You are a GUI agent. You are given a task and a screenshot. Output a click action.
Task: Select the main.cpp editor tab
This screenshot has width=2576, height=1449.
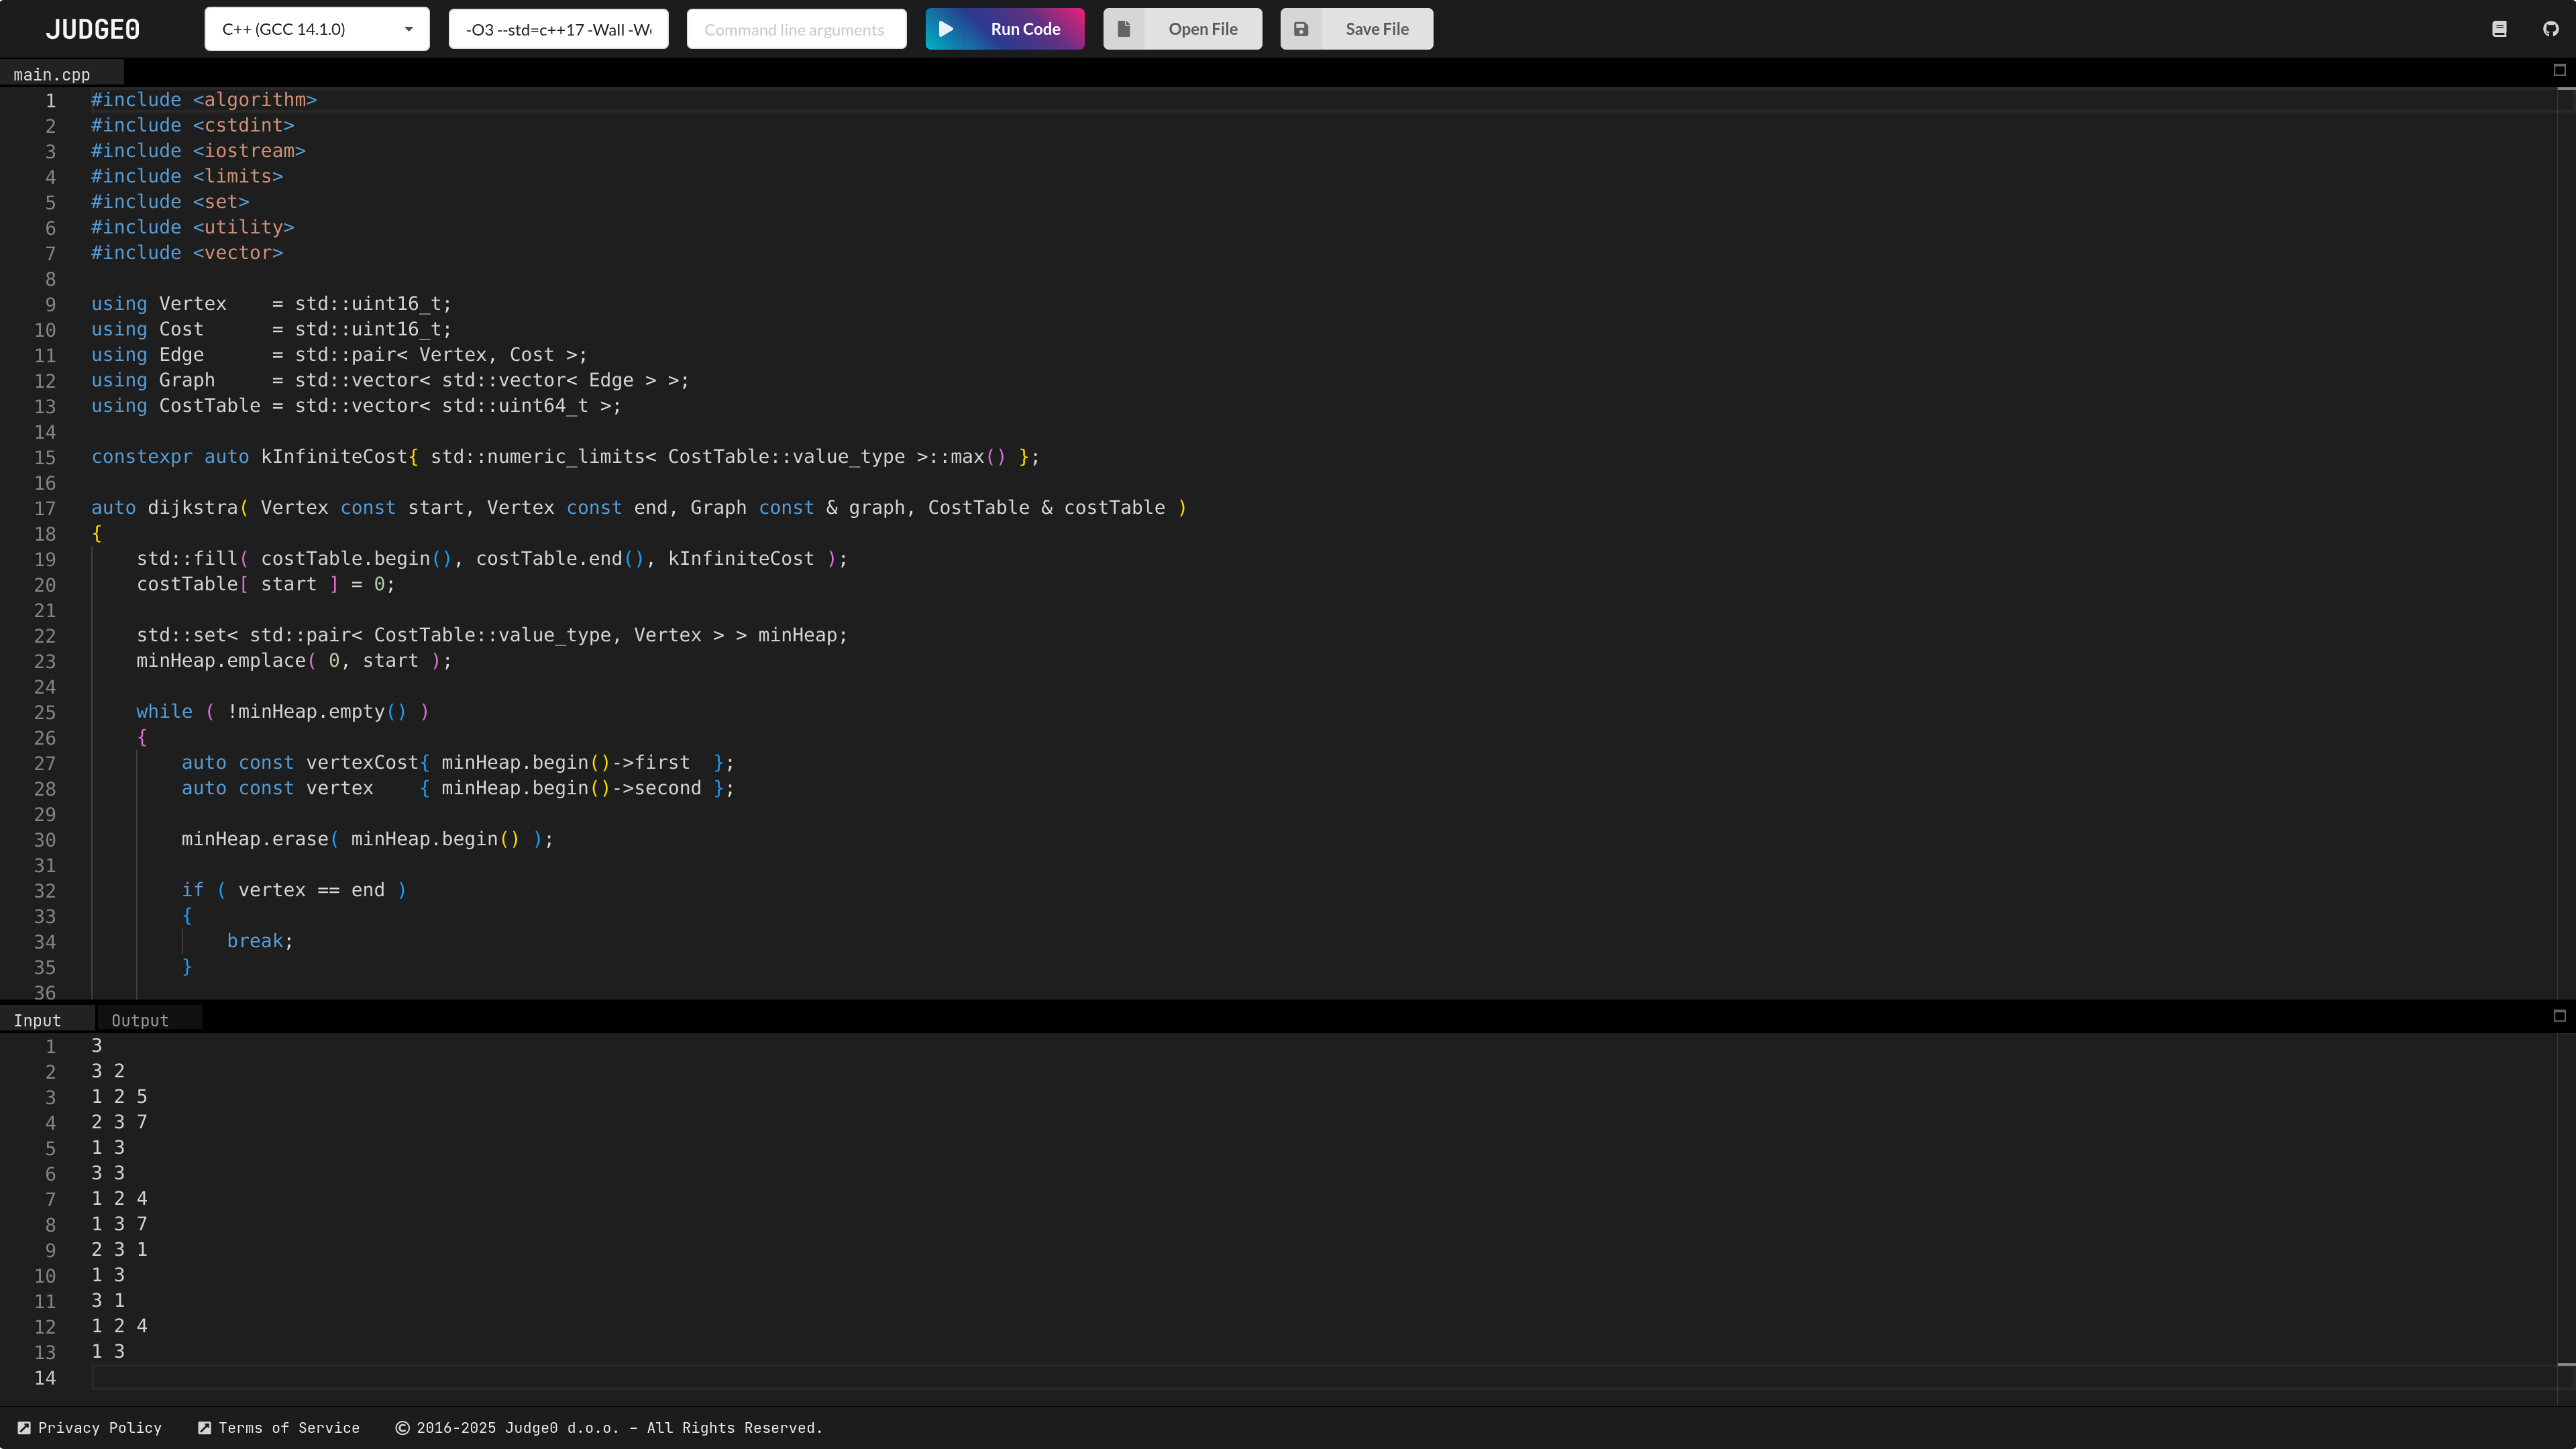tap(52, 75)
